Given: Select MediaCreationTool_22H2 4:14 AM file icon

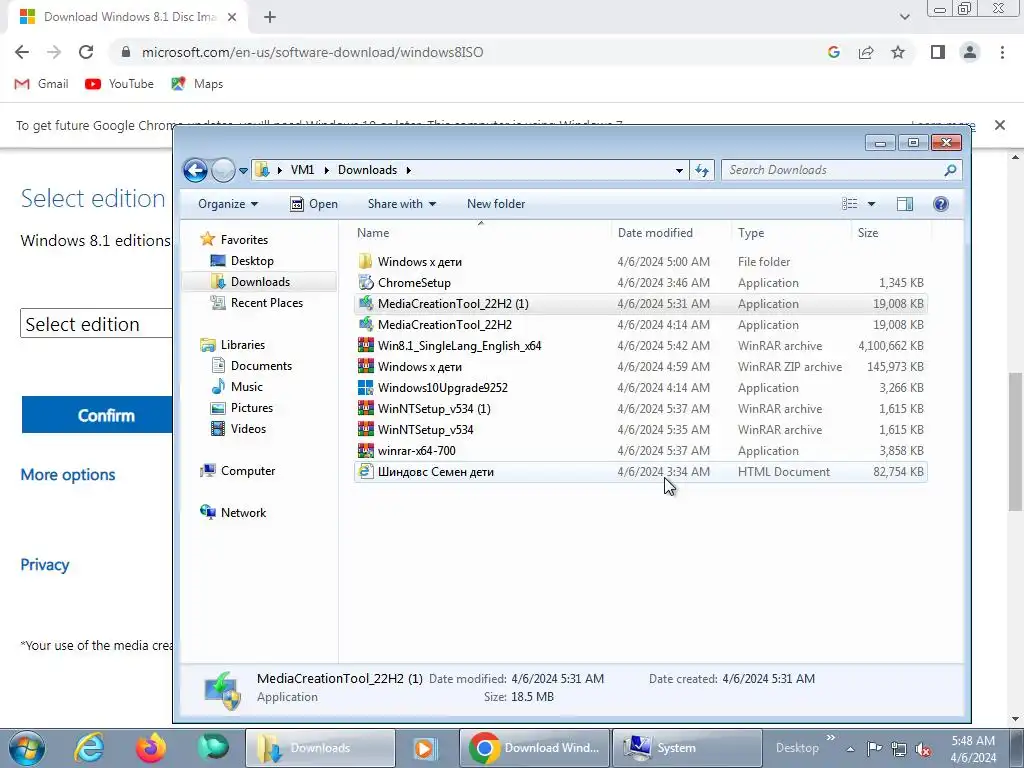Looking at the screenshot, I should 366,325.
